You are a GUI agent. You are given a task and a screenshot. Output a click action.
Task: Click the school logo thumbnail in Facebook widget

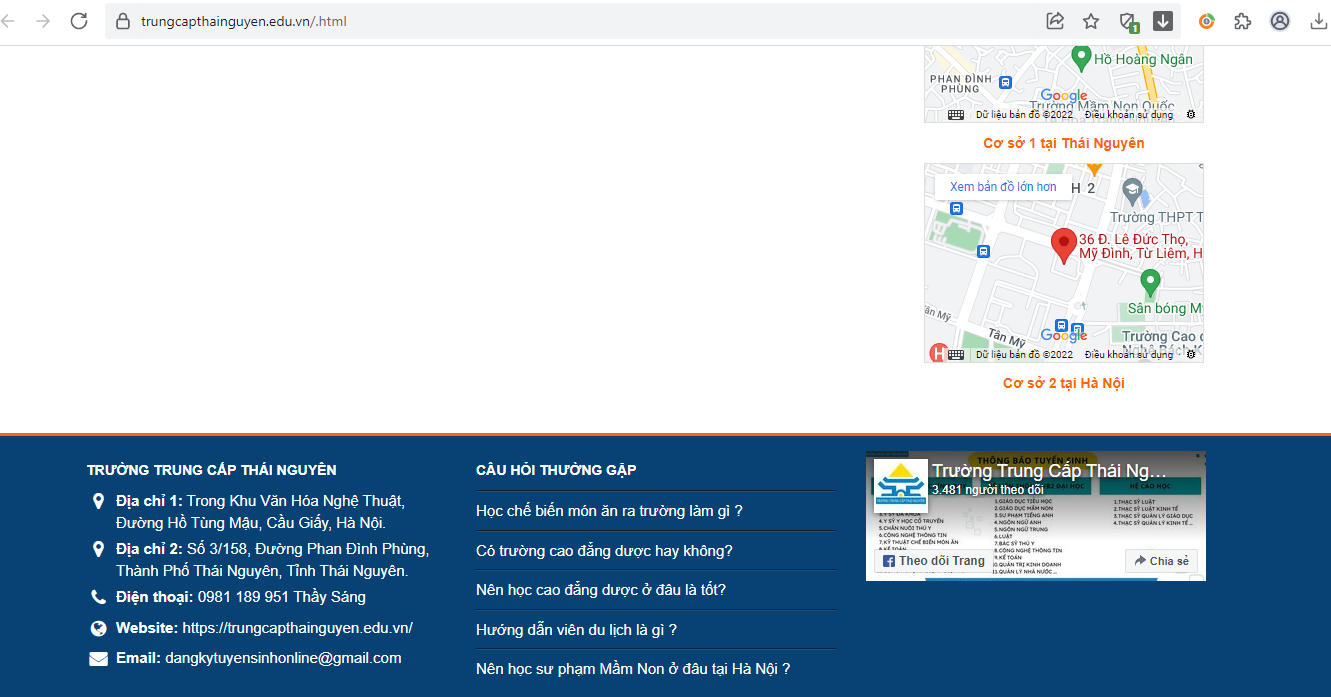[900, 485]
